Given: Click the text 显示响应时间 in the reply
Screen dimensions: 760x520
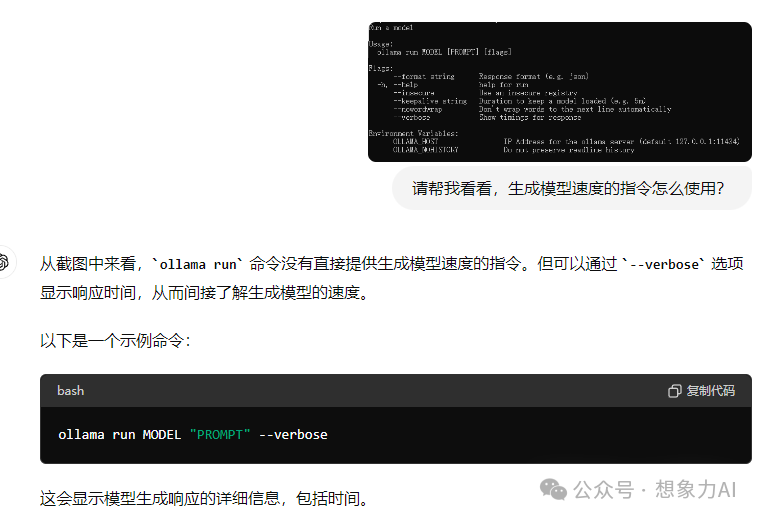Looking at the screenshot, I should point(88,293).
